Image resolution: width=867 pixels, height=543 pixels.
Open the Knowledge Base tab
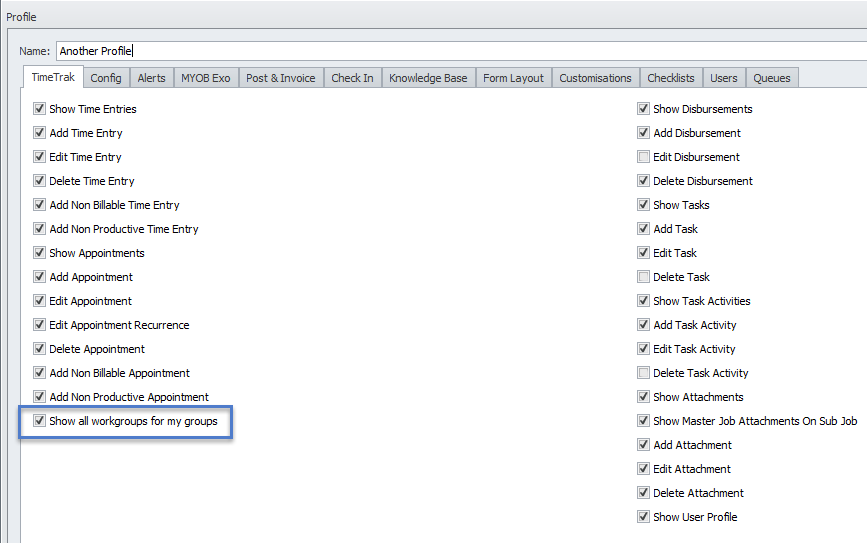click(427, 78)
